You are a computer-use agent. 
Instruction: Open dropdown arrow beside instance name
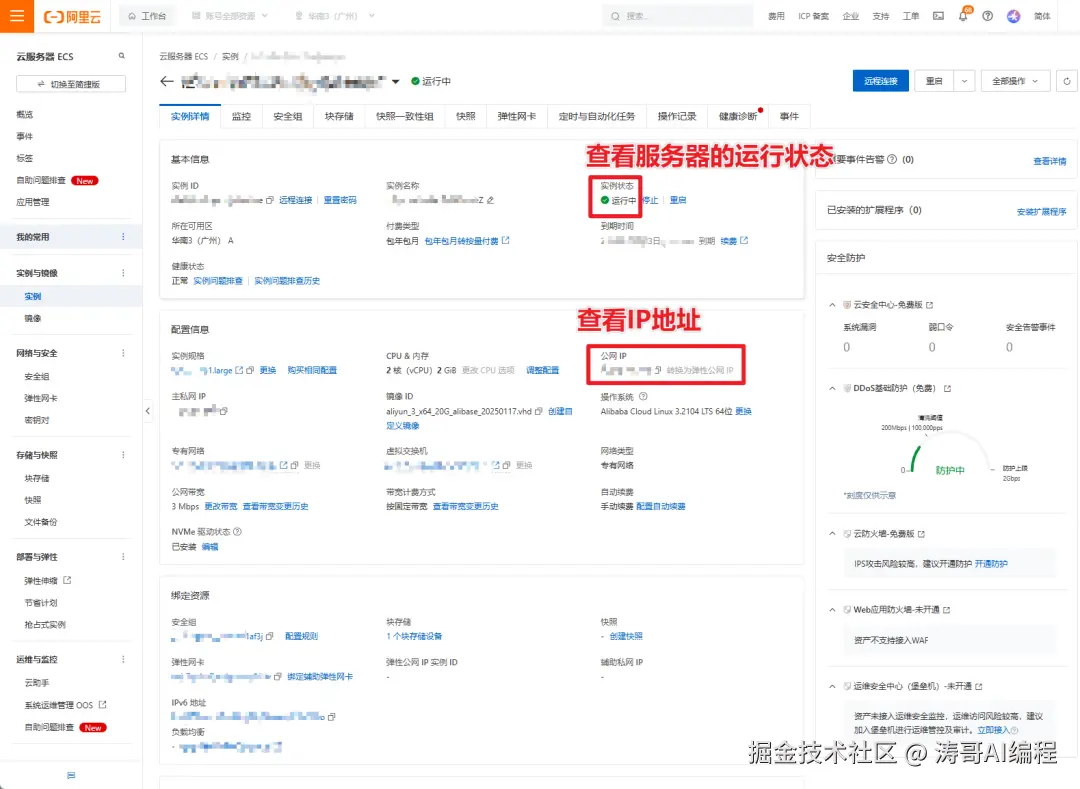(x=396, y=82)
